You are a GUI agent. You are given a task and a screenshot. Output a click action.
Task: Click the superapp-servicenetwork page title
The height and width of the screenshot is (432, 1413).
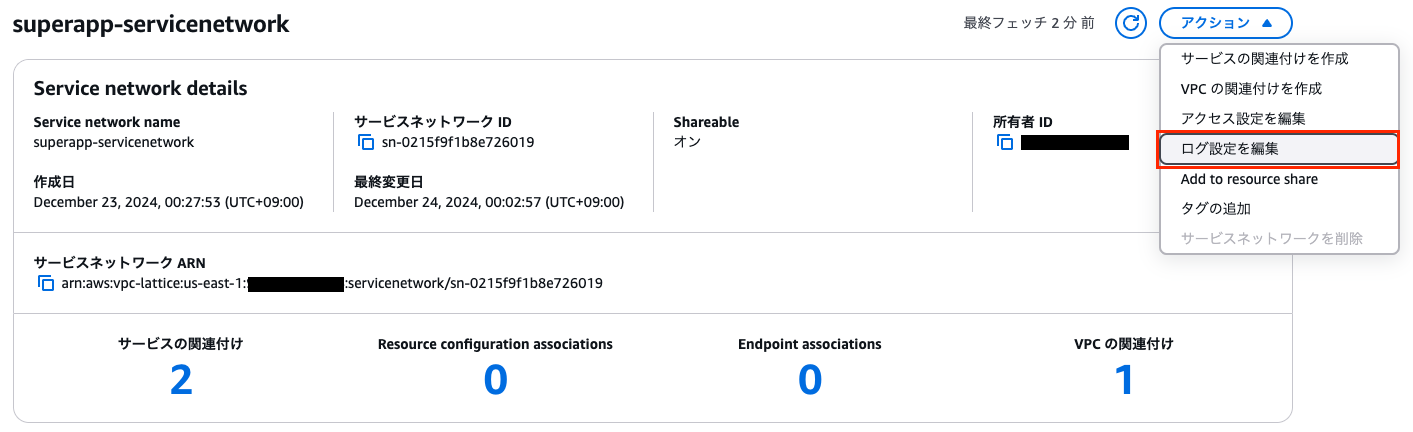[151, 24]
